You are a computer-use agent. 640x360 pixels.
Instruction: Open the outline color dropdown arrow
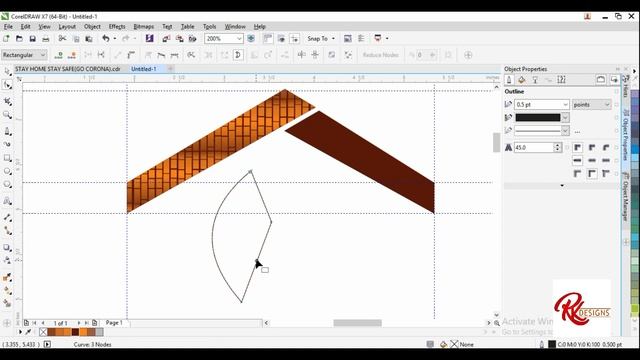pos(565,118)
